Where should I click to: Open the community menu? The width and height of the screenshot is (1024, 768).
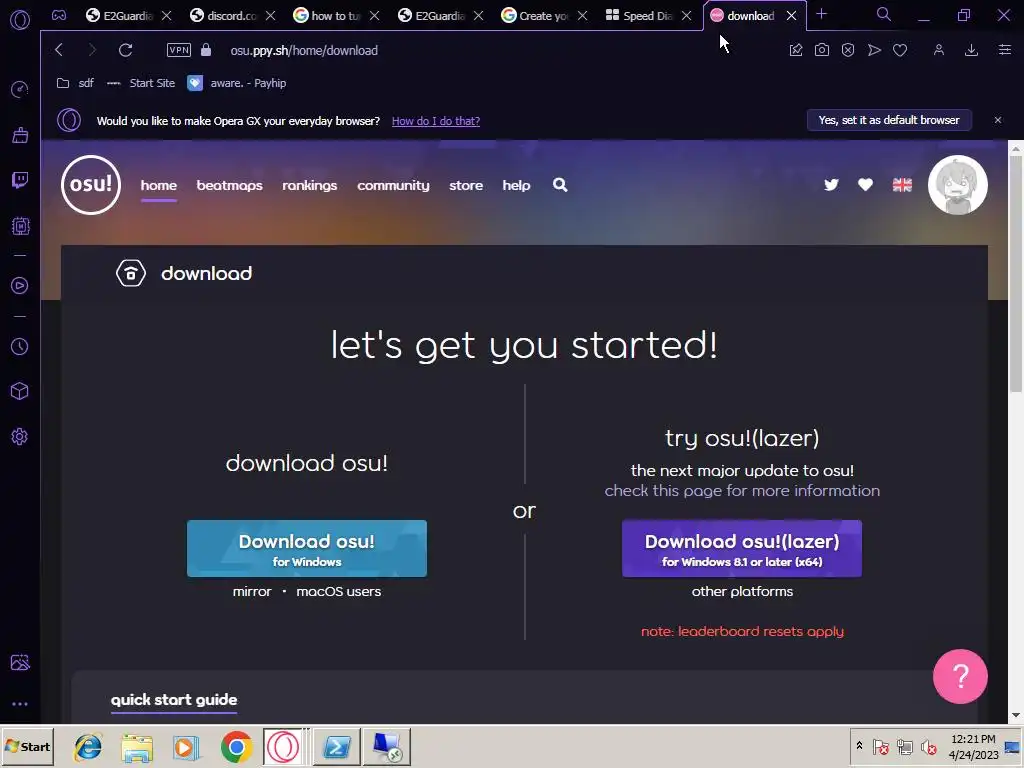pos(393,185)
